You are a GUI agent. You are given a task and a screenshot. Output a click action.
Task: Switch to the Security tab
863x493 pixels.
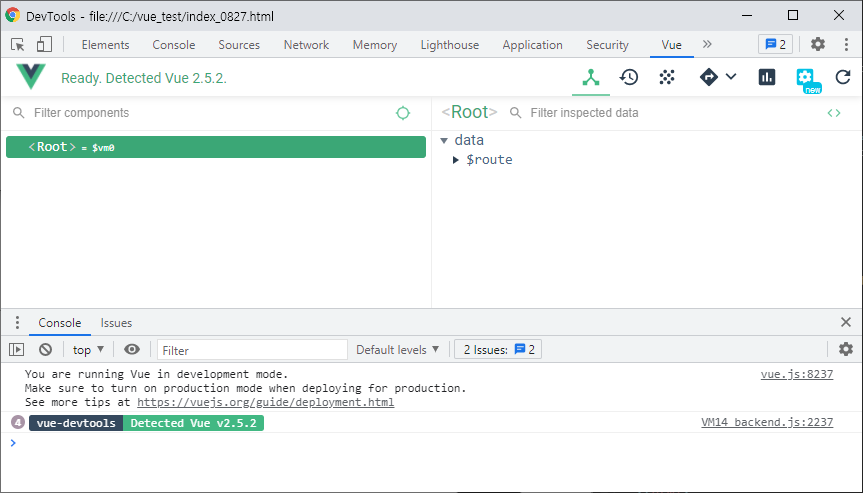(x=607, y=45)
